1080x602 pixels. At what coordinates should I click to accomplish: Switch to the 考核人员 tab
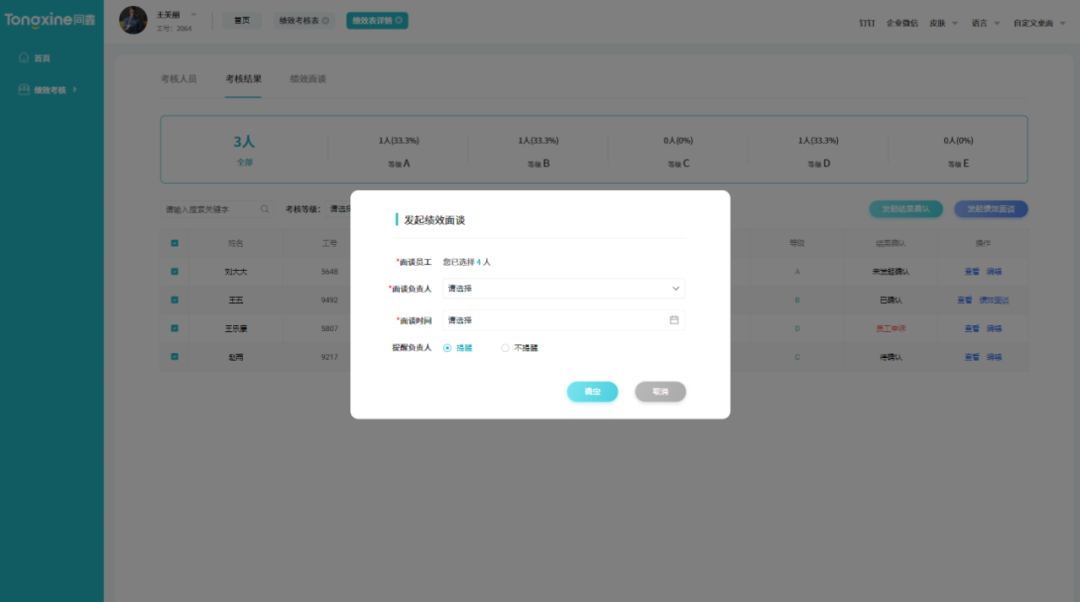coord(179,78)
